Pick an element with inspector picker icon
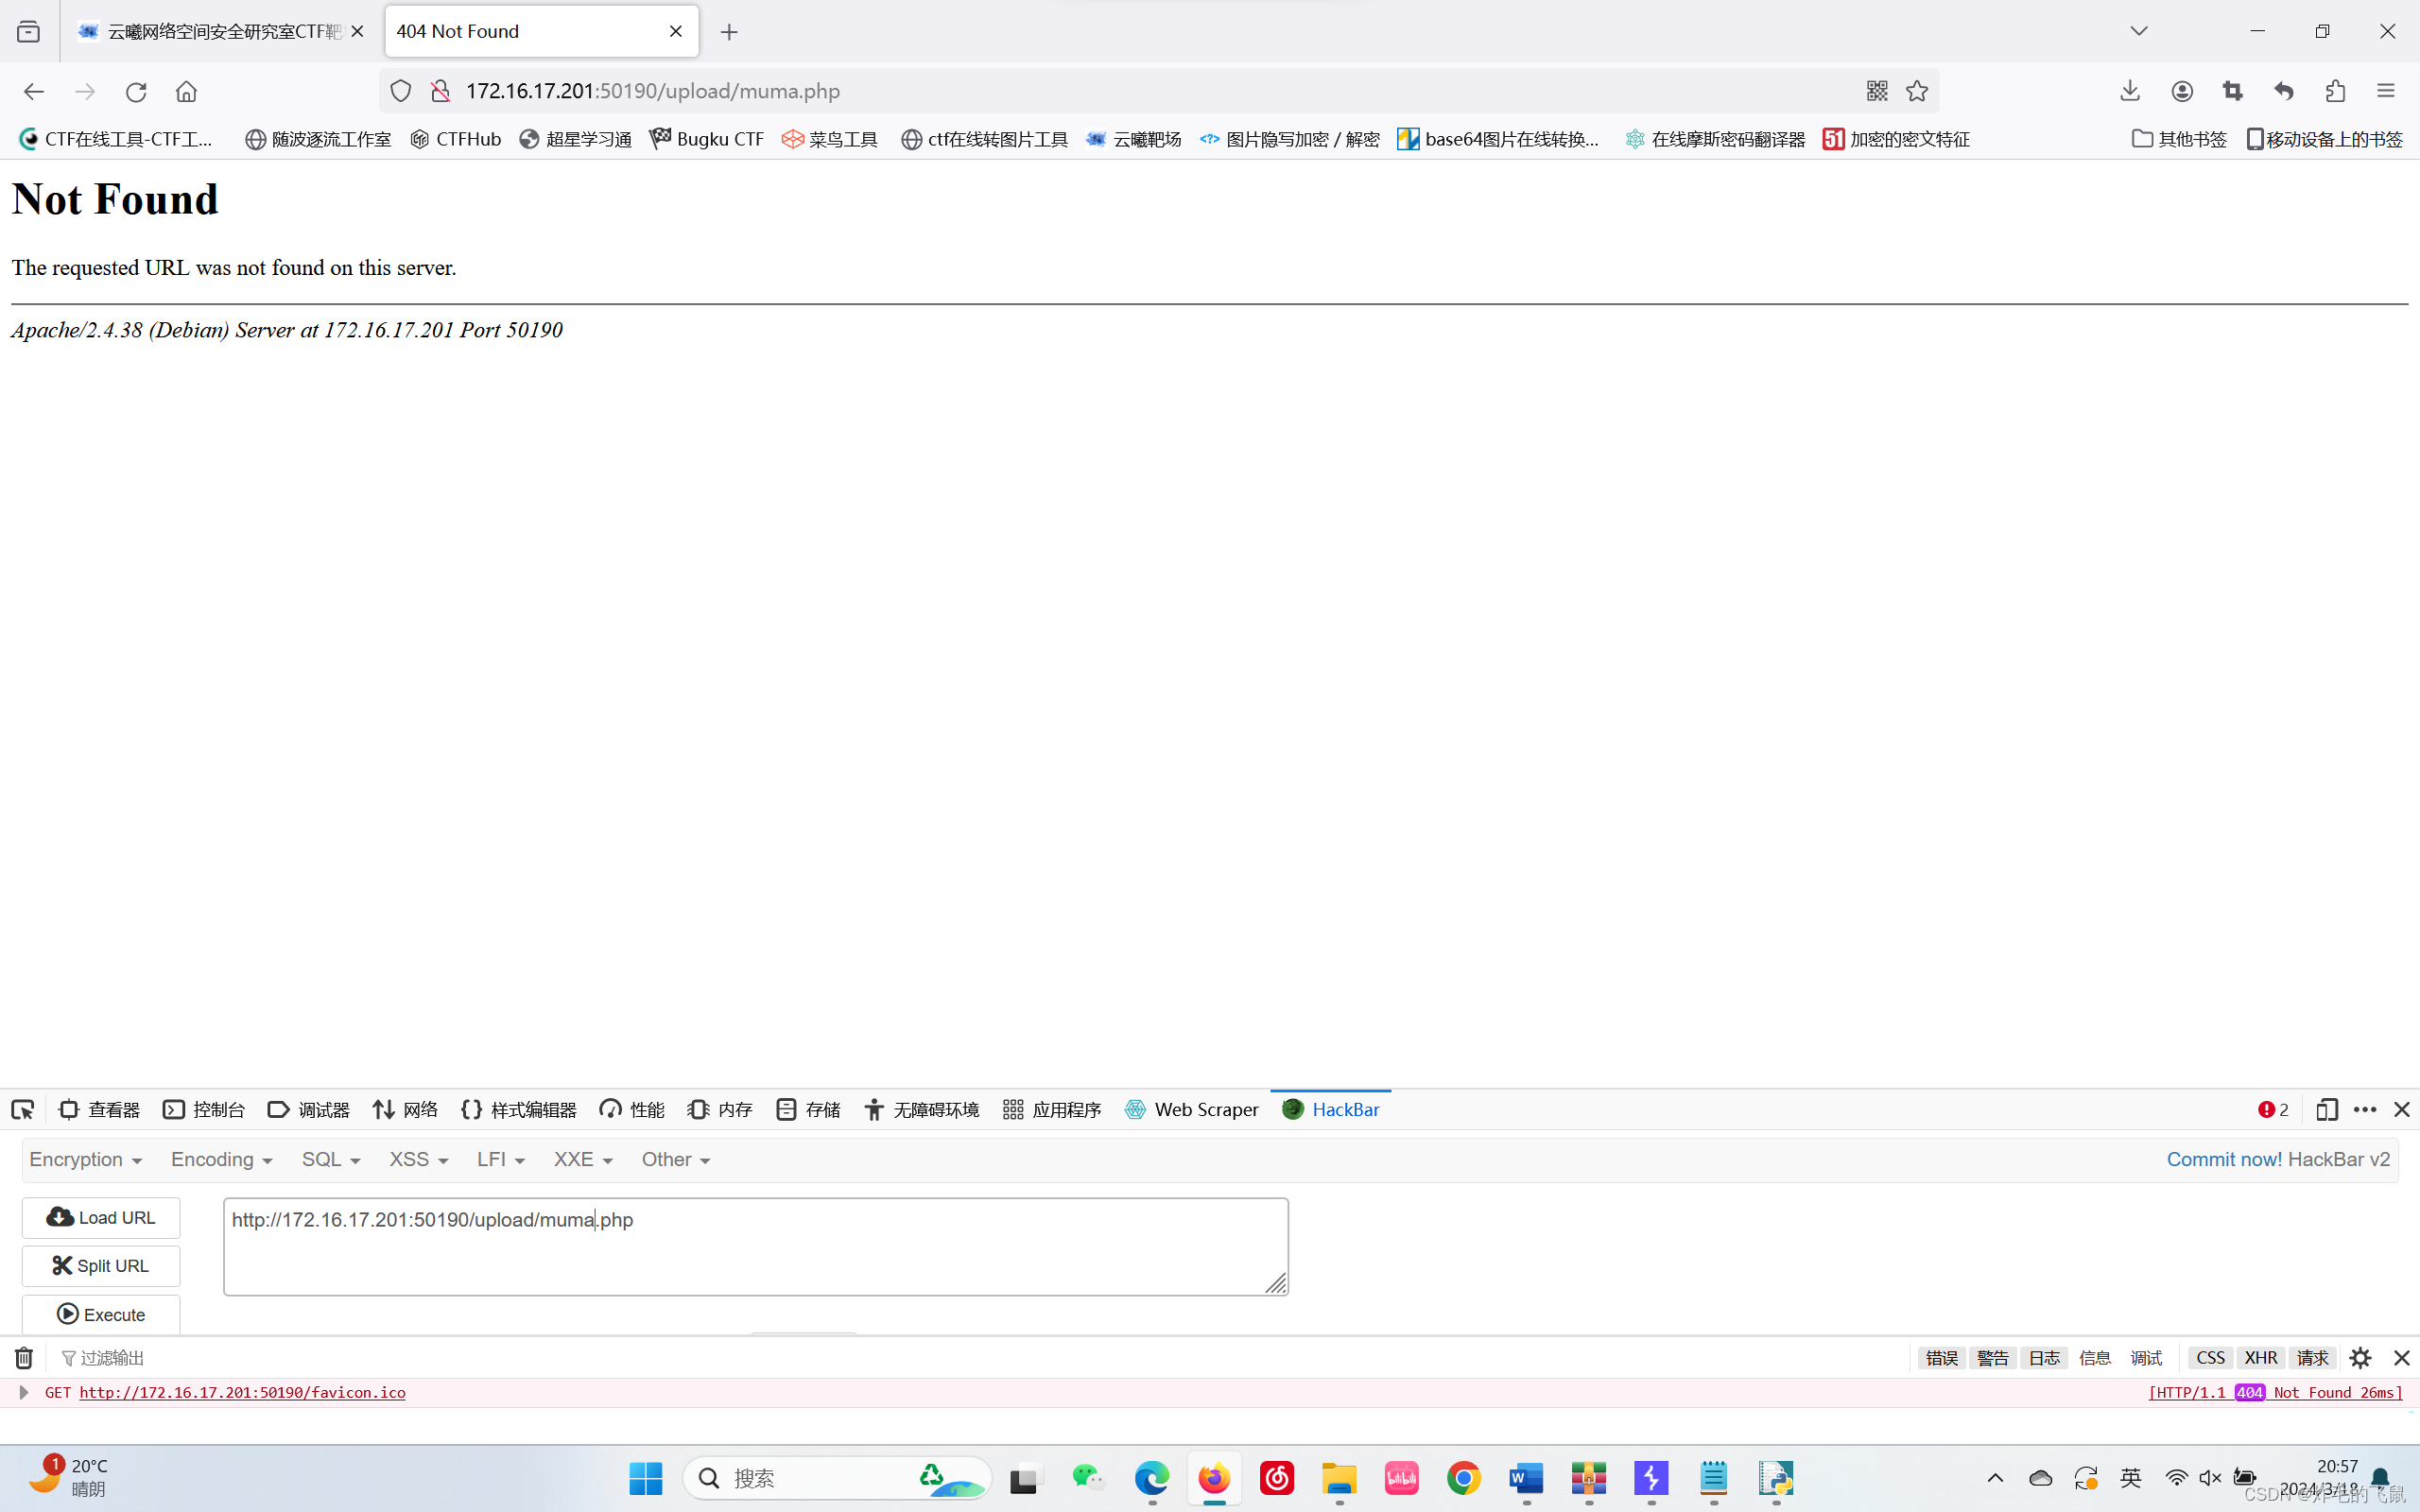 tap(22, 1109)
